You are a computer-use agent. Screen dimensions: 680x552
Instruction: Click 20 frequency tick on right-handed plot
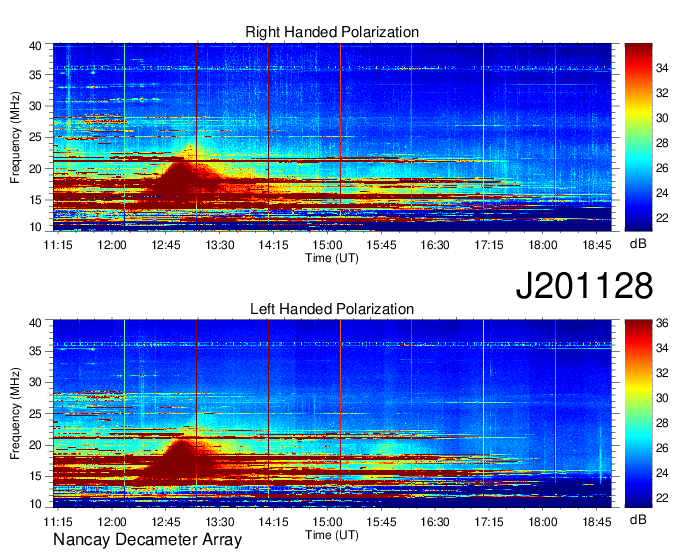35,169
